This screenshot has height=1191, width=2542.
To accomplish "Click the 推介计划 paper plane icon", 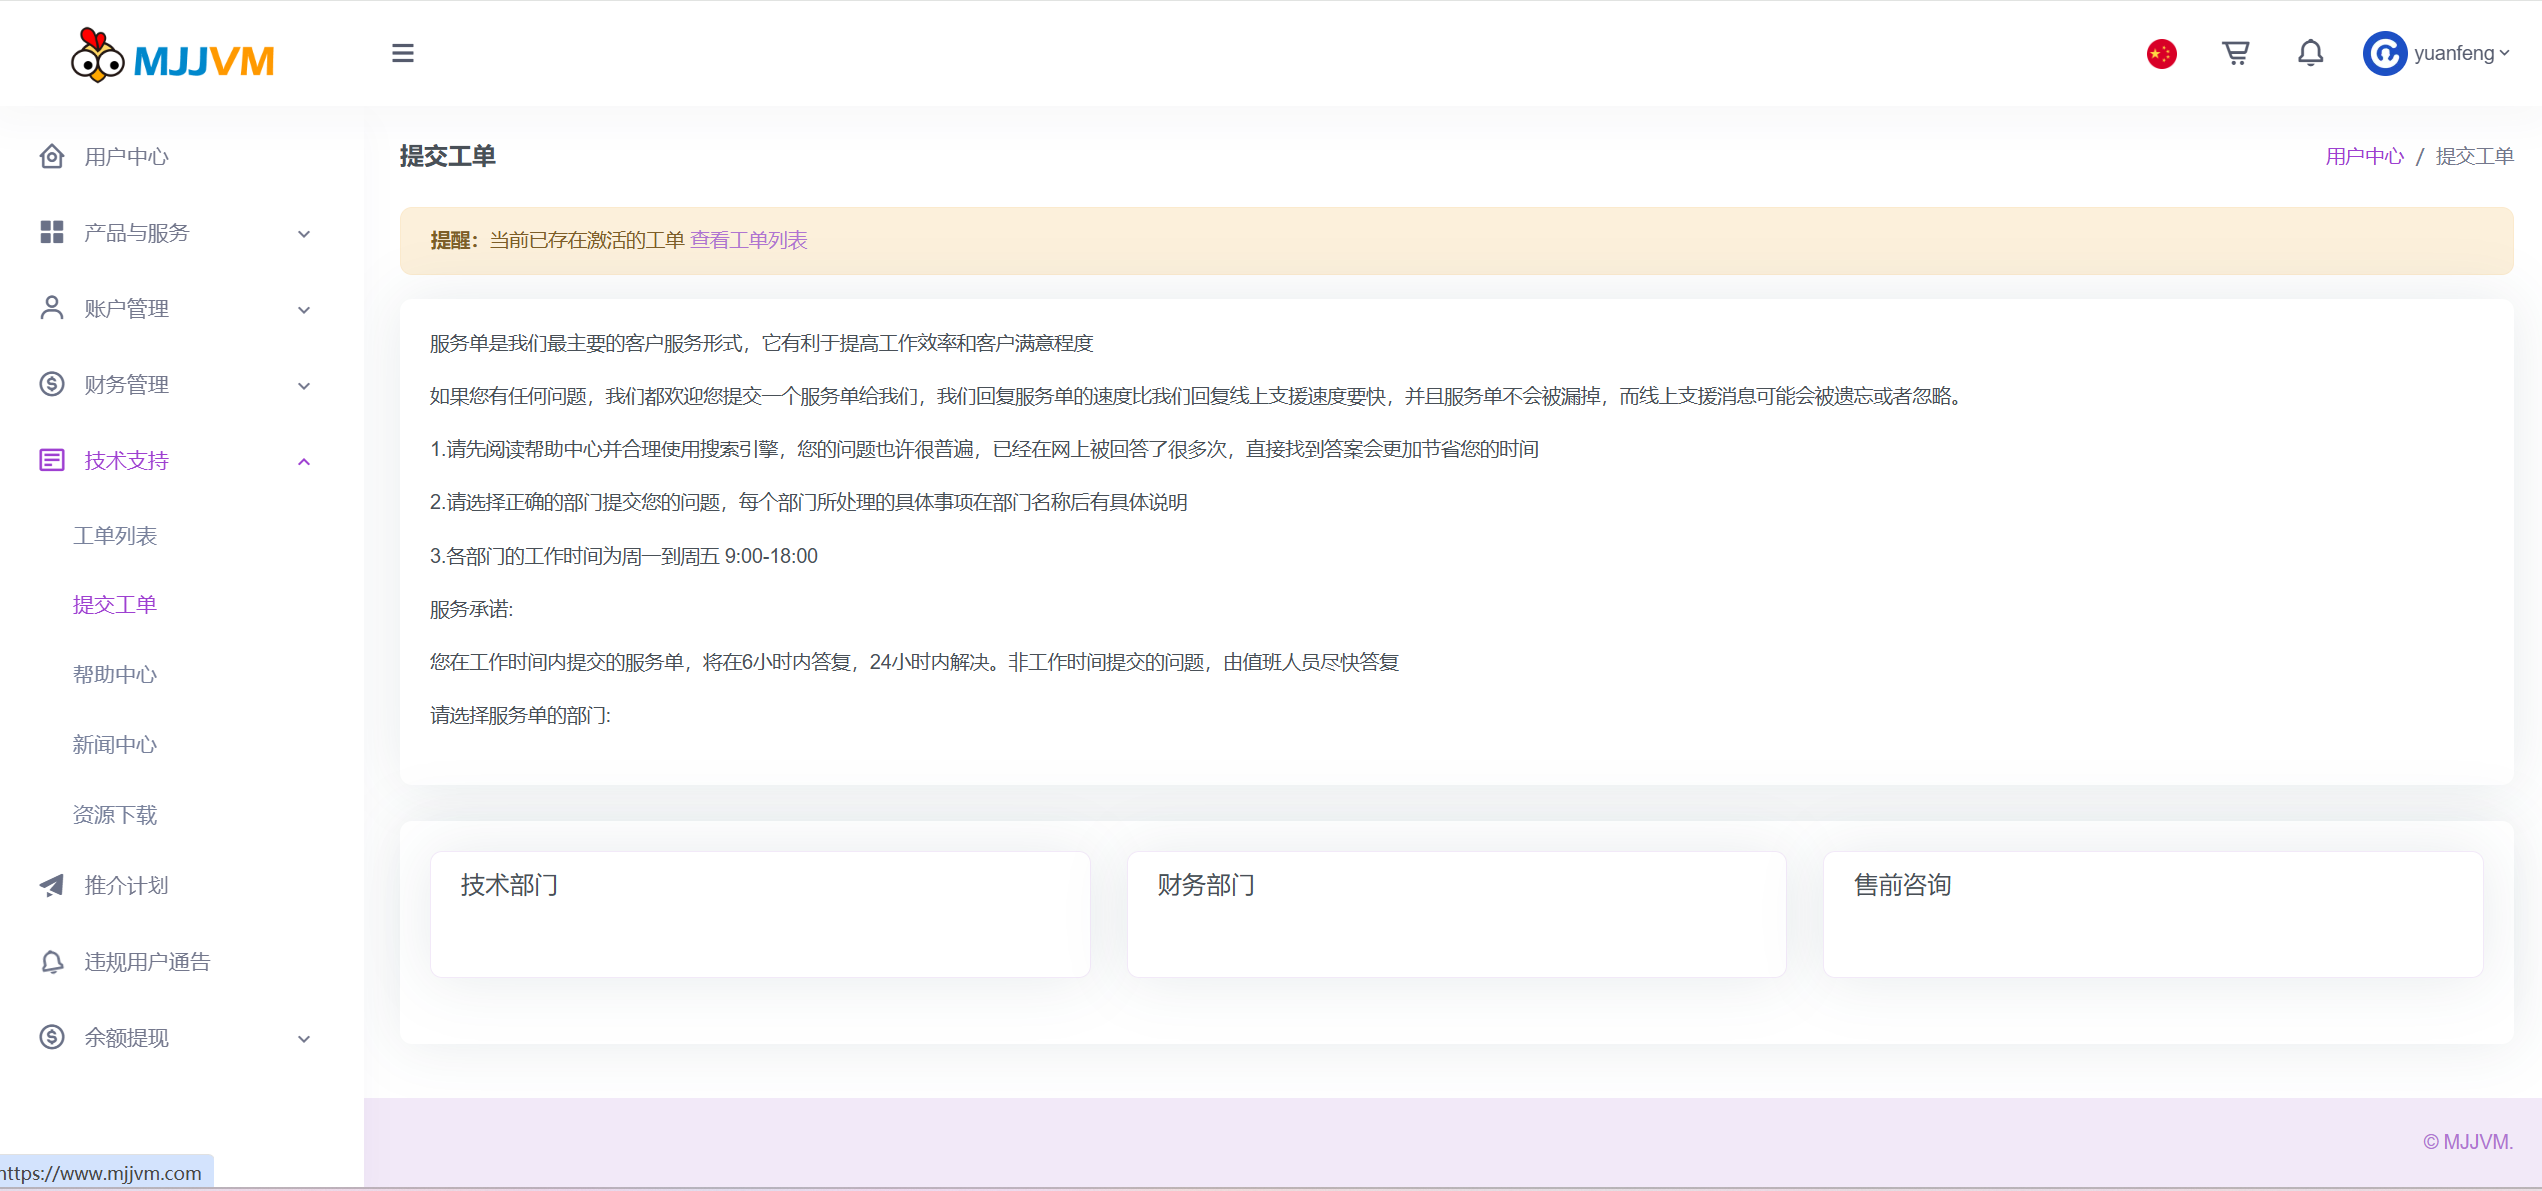I will point(52,885).
